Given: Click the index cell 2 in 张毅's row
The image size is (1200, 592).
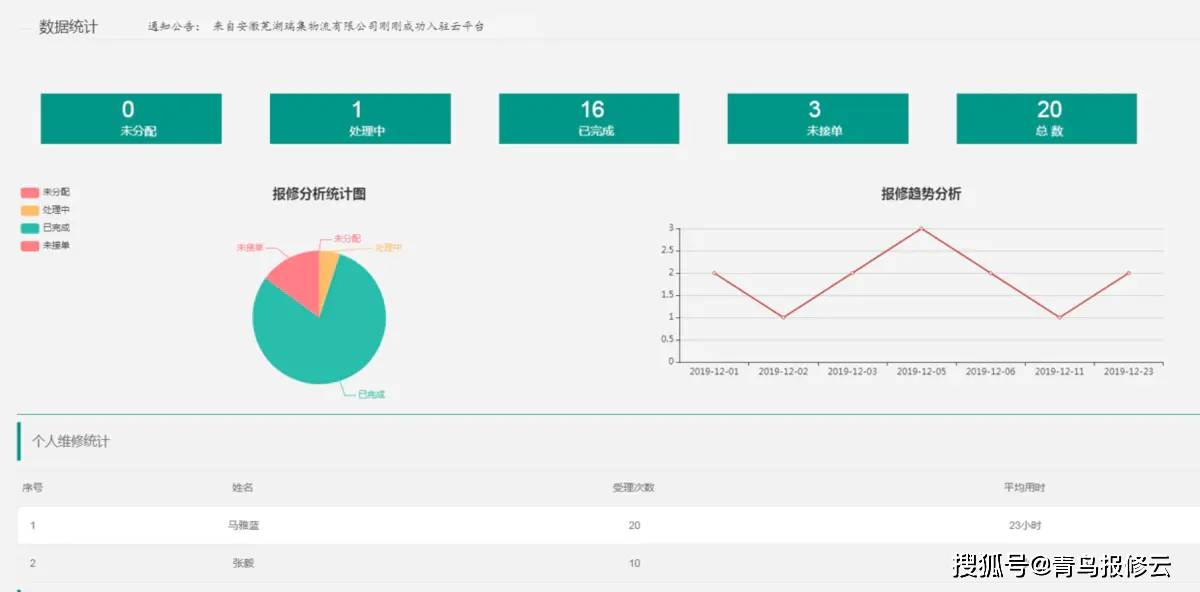Looking at the screenshot, I should [x=33, y=563].
